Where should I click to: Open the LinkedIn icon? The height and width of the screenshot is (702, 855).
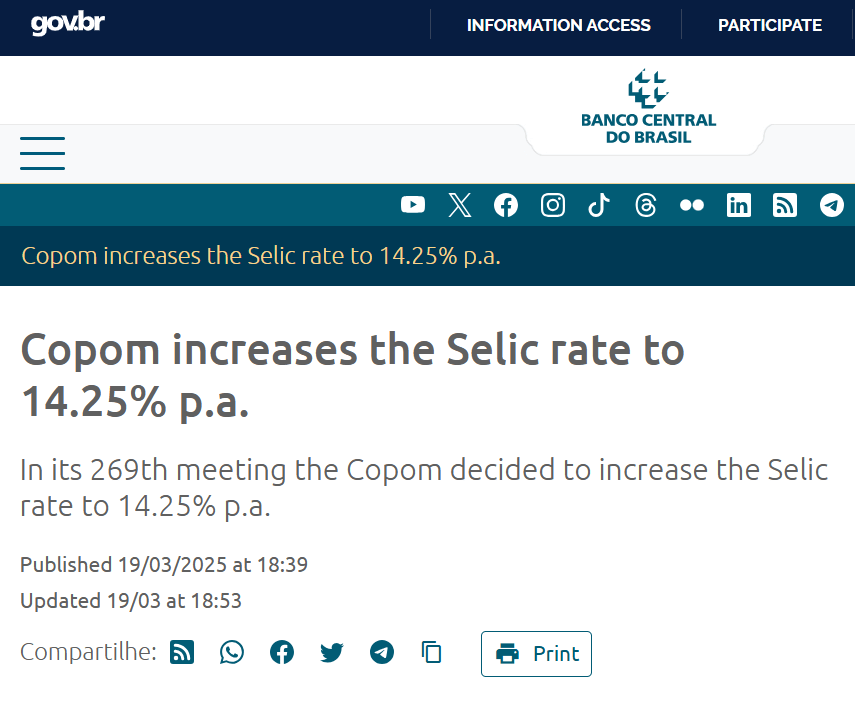click(738, 204)
